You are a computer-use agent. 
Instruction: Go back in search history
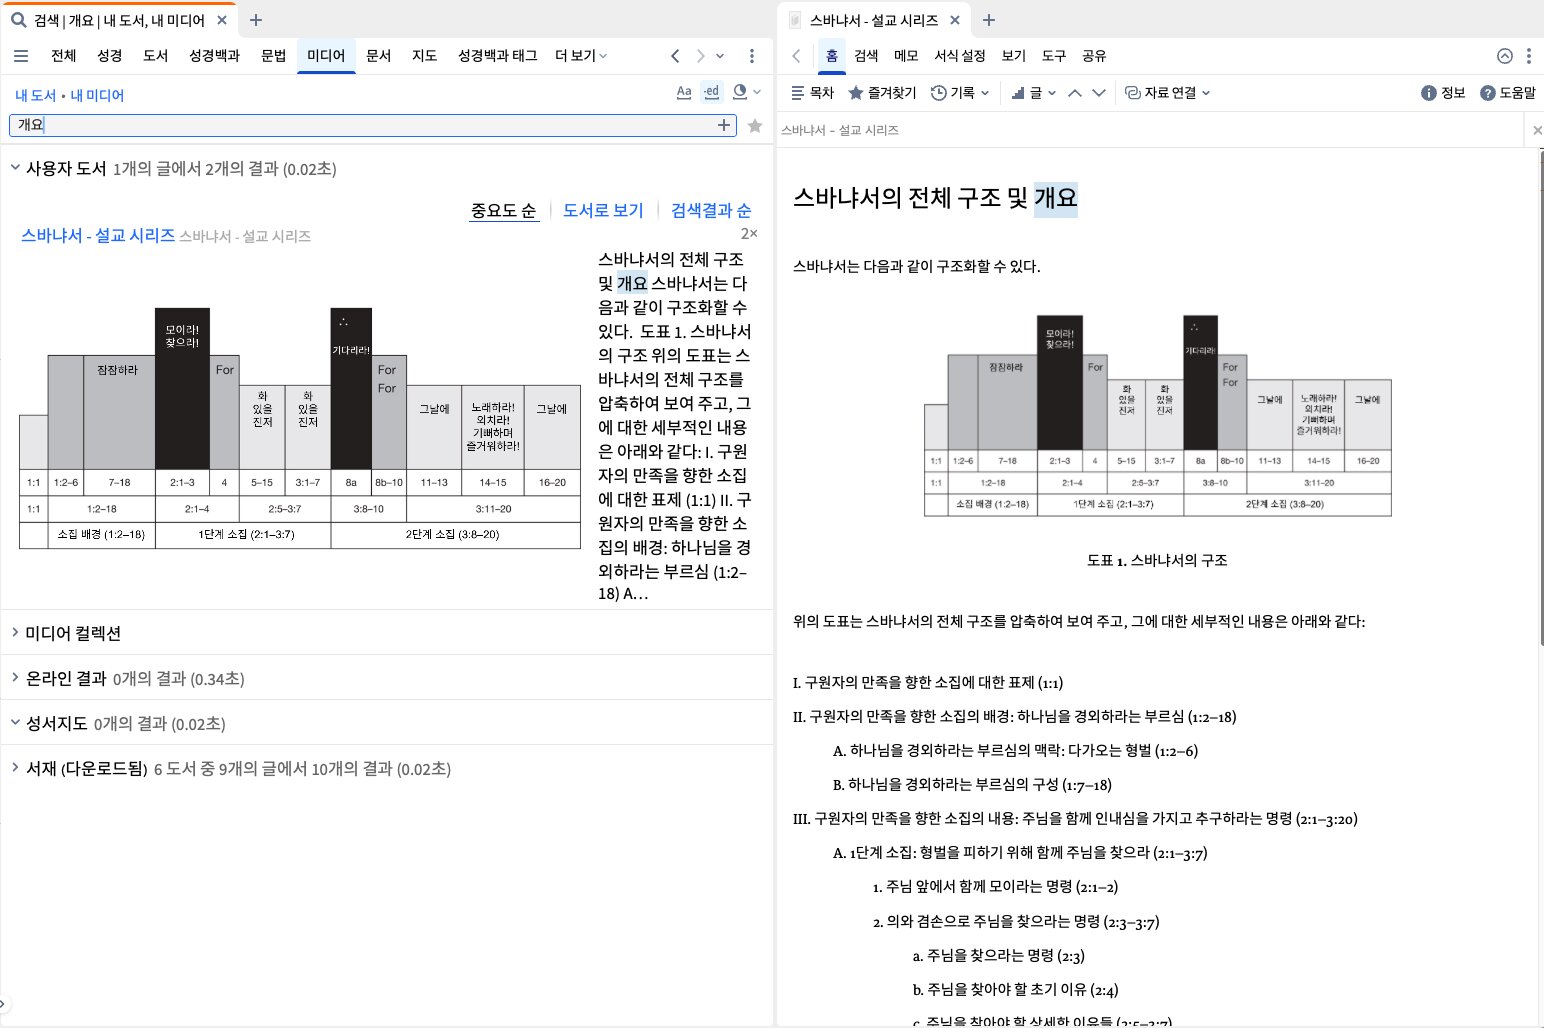coord(675,56)
